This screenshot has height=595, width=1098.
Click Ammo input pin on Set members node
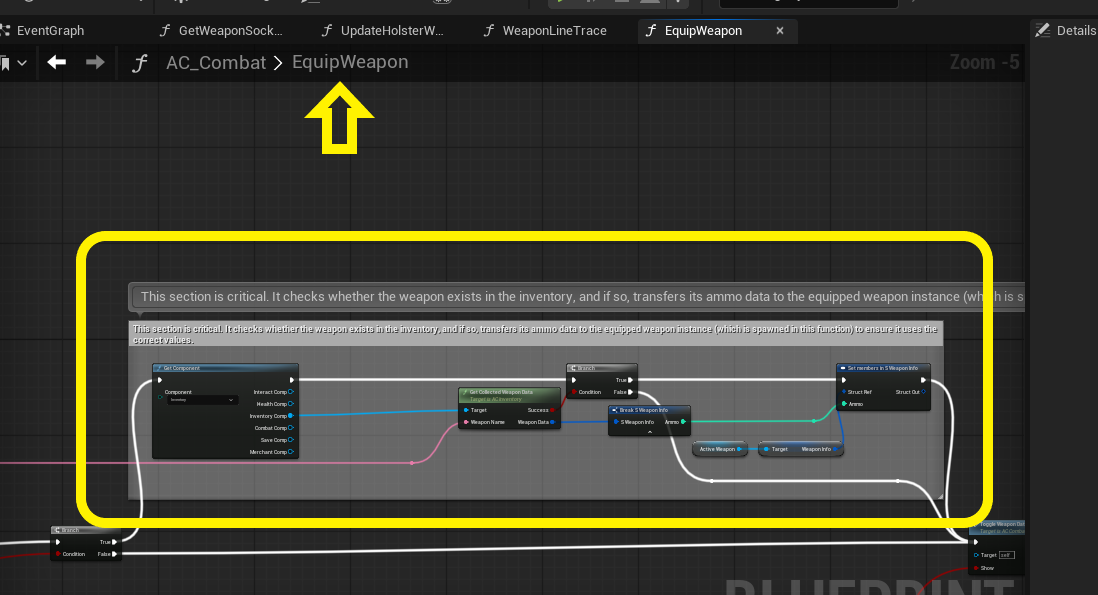point(845,404)
